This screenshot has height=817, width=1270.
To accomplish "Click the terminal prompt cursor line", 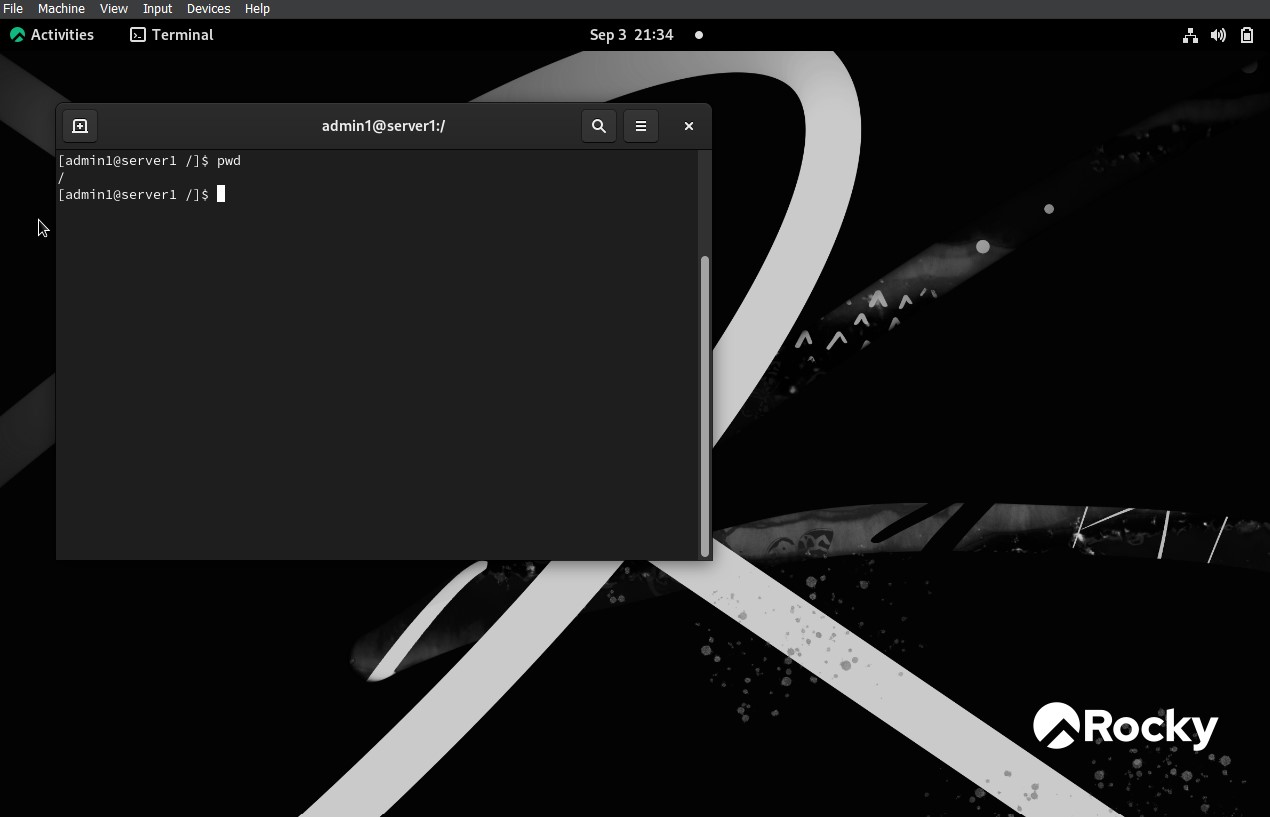I will (x=141, y=195).
